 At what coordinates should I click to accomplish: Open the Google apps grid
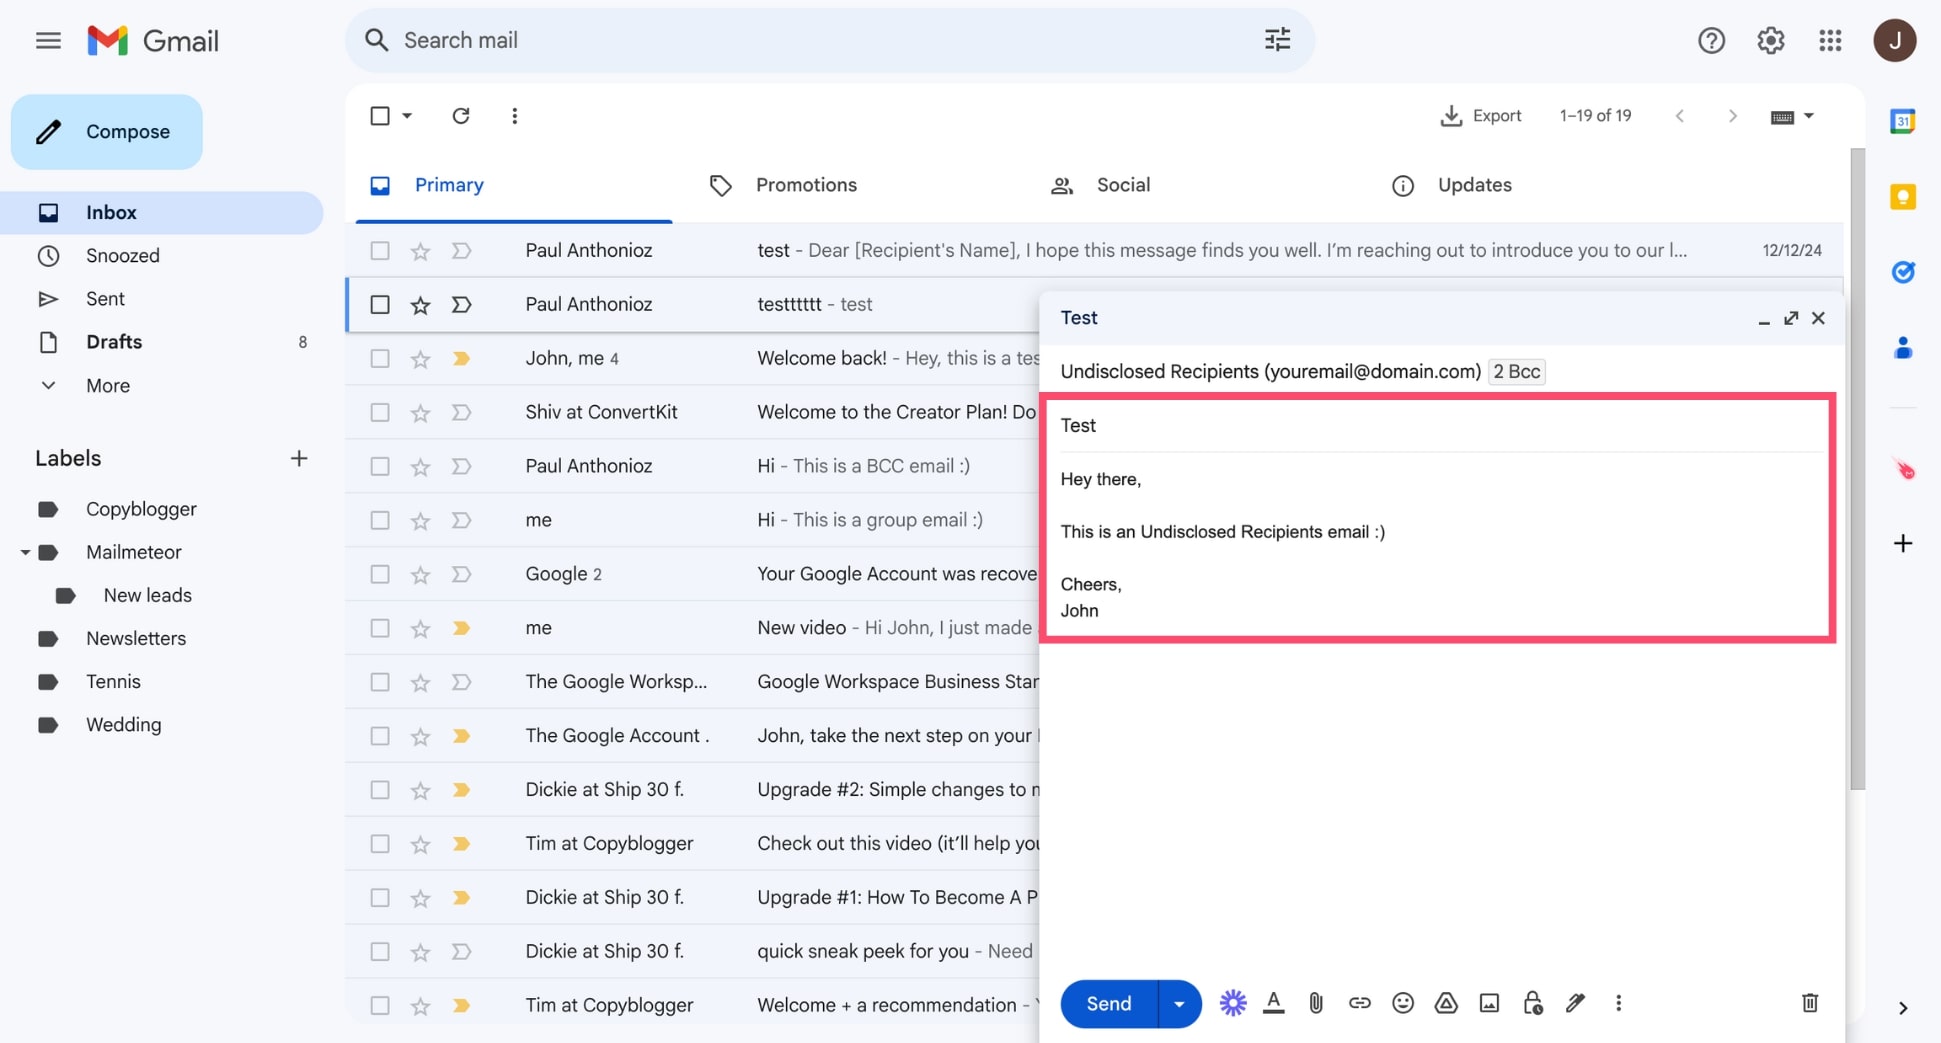(1830, 41)
